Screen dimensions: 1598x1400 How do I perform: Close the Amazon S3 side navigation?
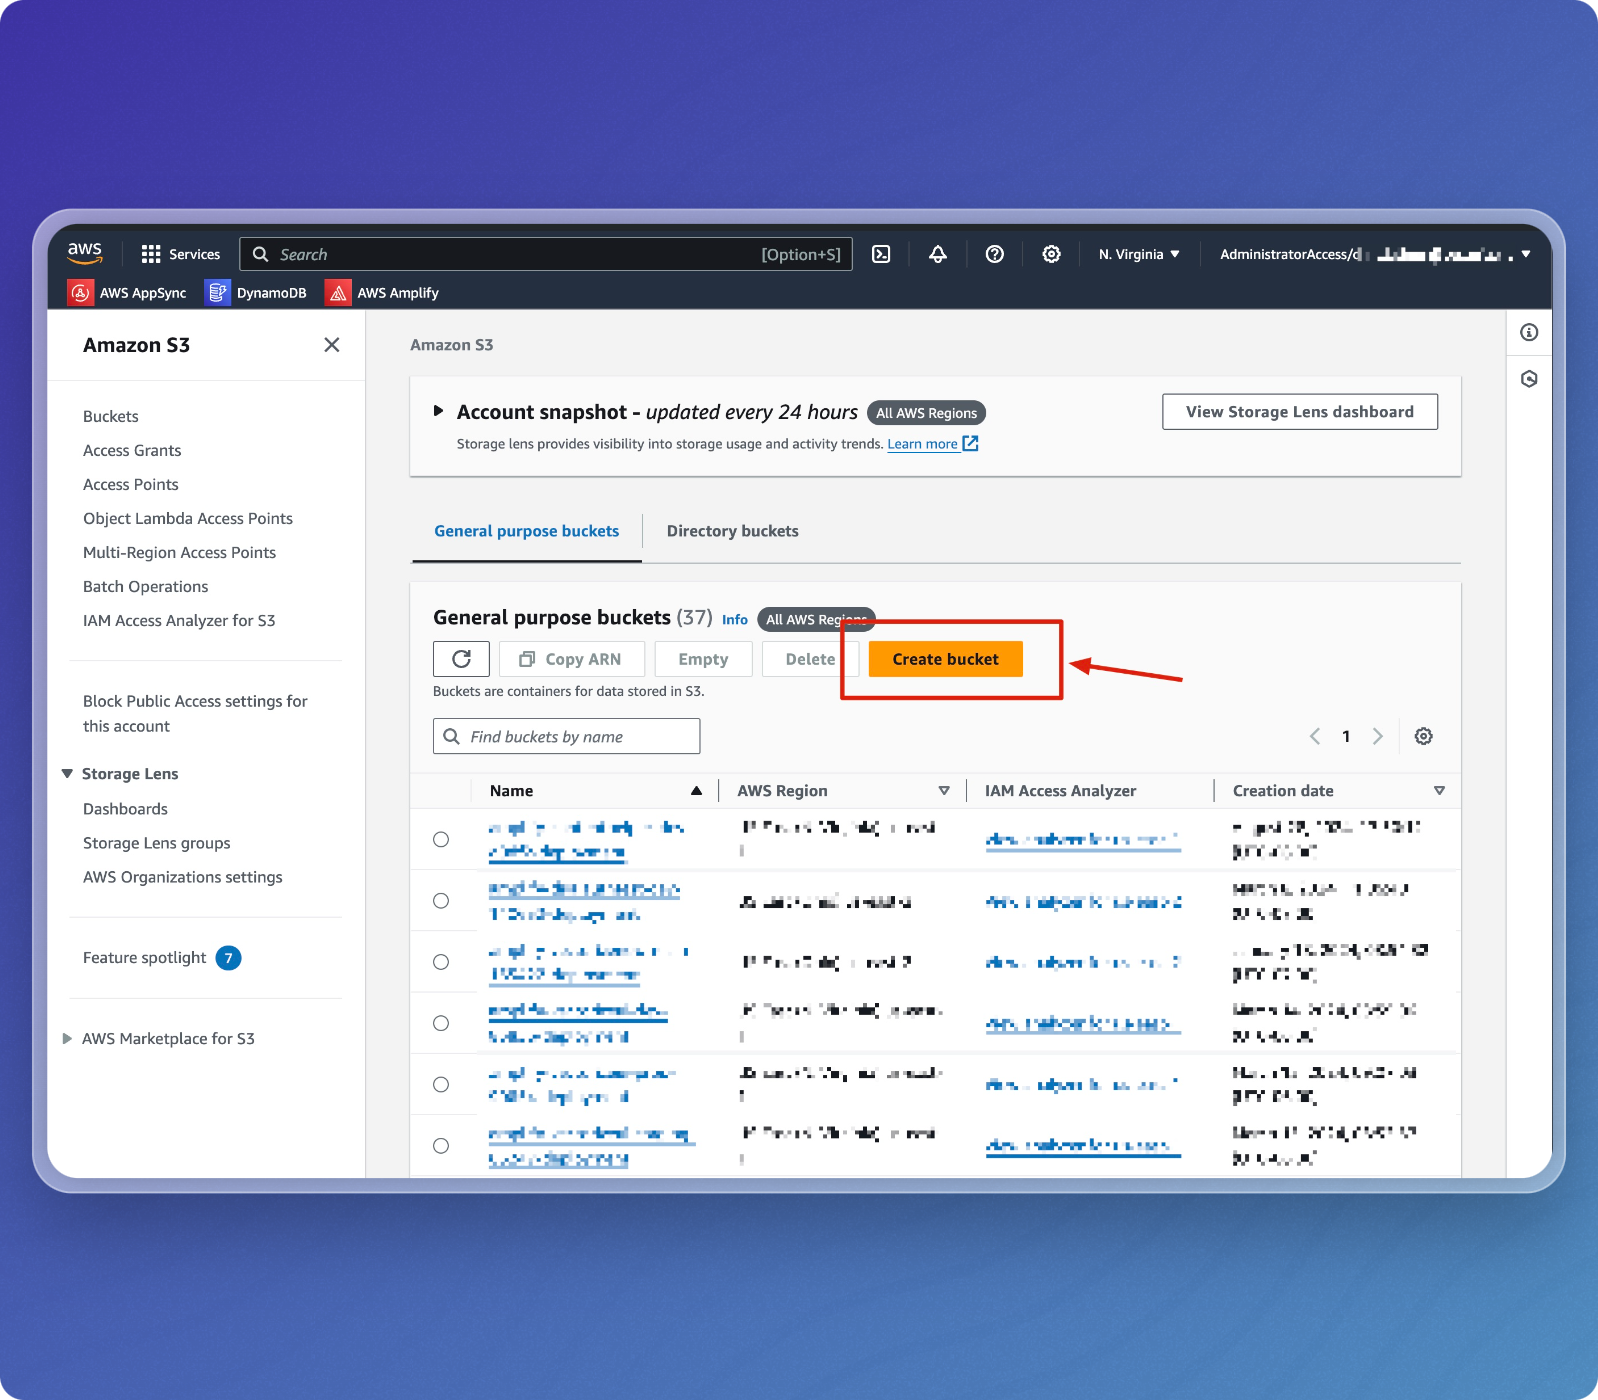click(x=332, y=345)
